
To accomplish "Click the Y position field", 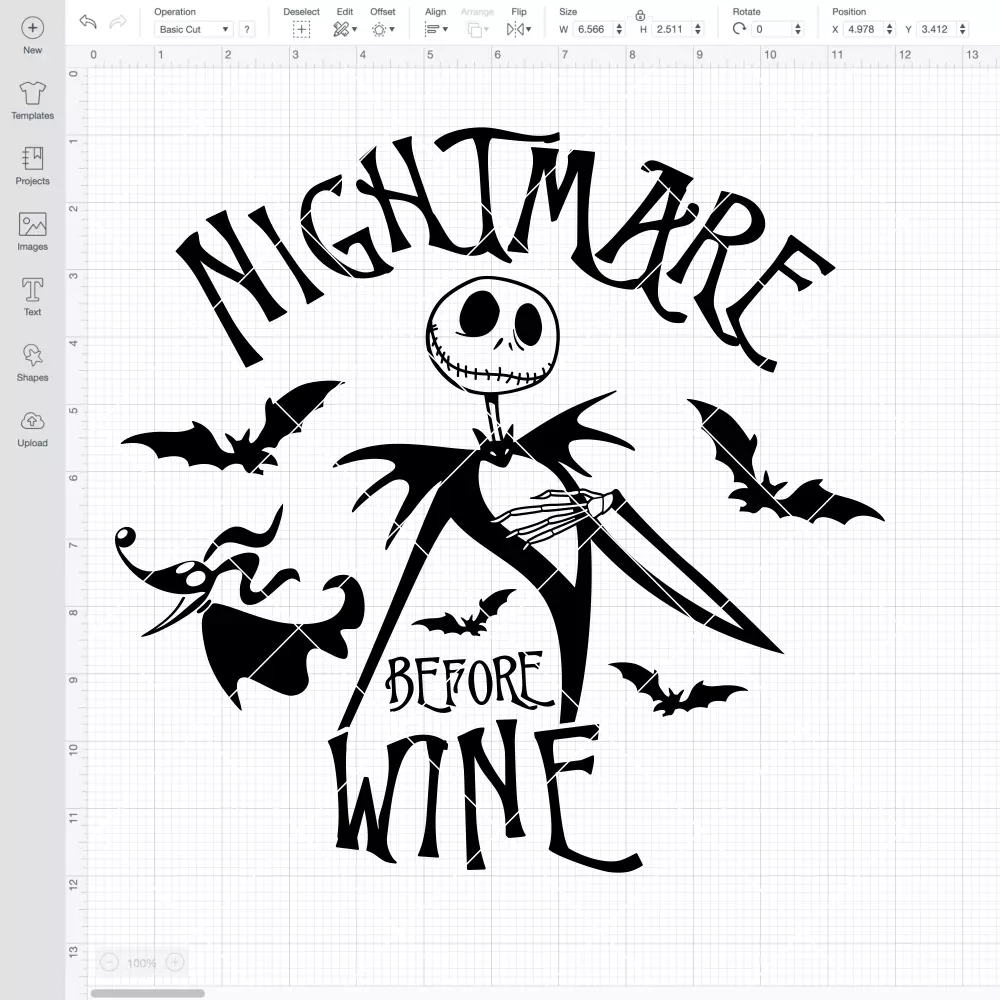I will point(936,29).
